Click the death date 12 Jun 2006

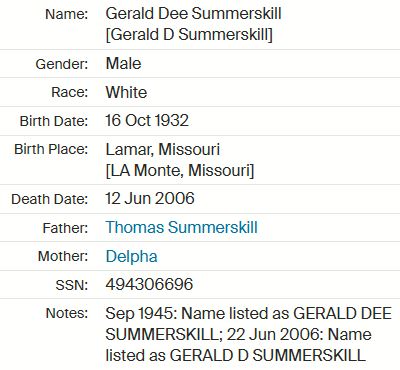tap(150, 199)
